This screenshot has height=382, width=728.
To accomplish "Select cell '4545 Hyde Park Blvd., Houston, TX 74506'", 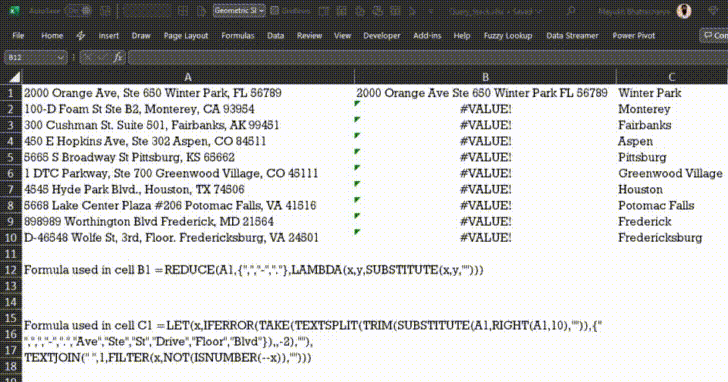I will click(x=188, y=189).
